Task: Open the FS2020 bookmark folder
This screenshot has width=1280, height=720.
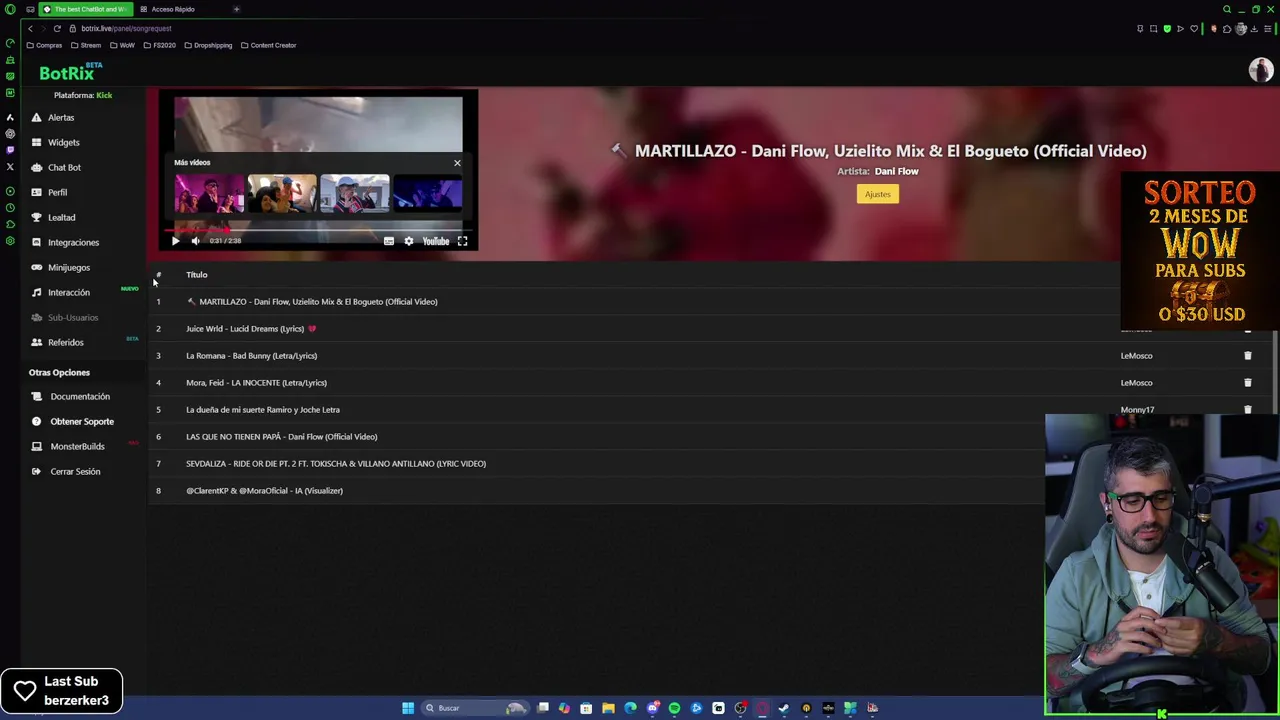Action: (159, 45)
